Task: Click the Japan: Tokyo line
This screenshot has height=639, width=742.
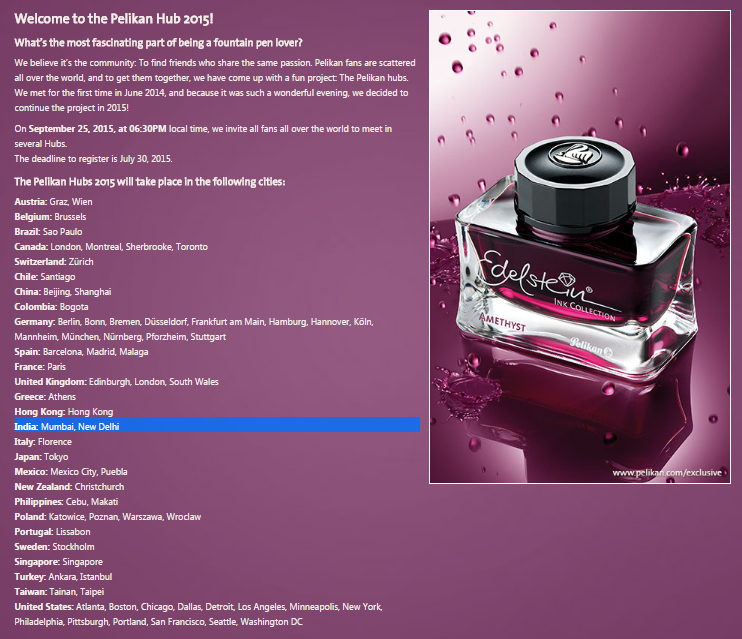Action: (x=41, y=456)
